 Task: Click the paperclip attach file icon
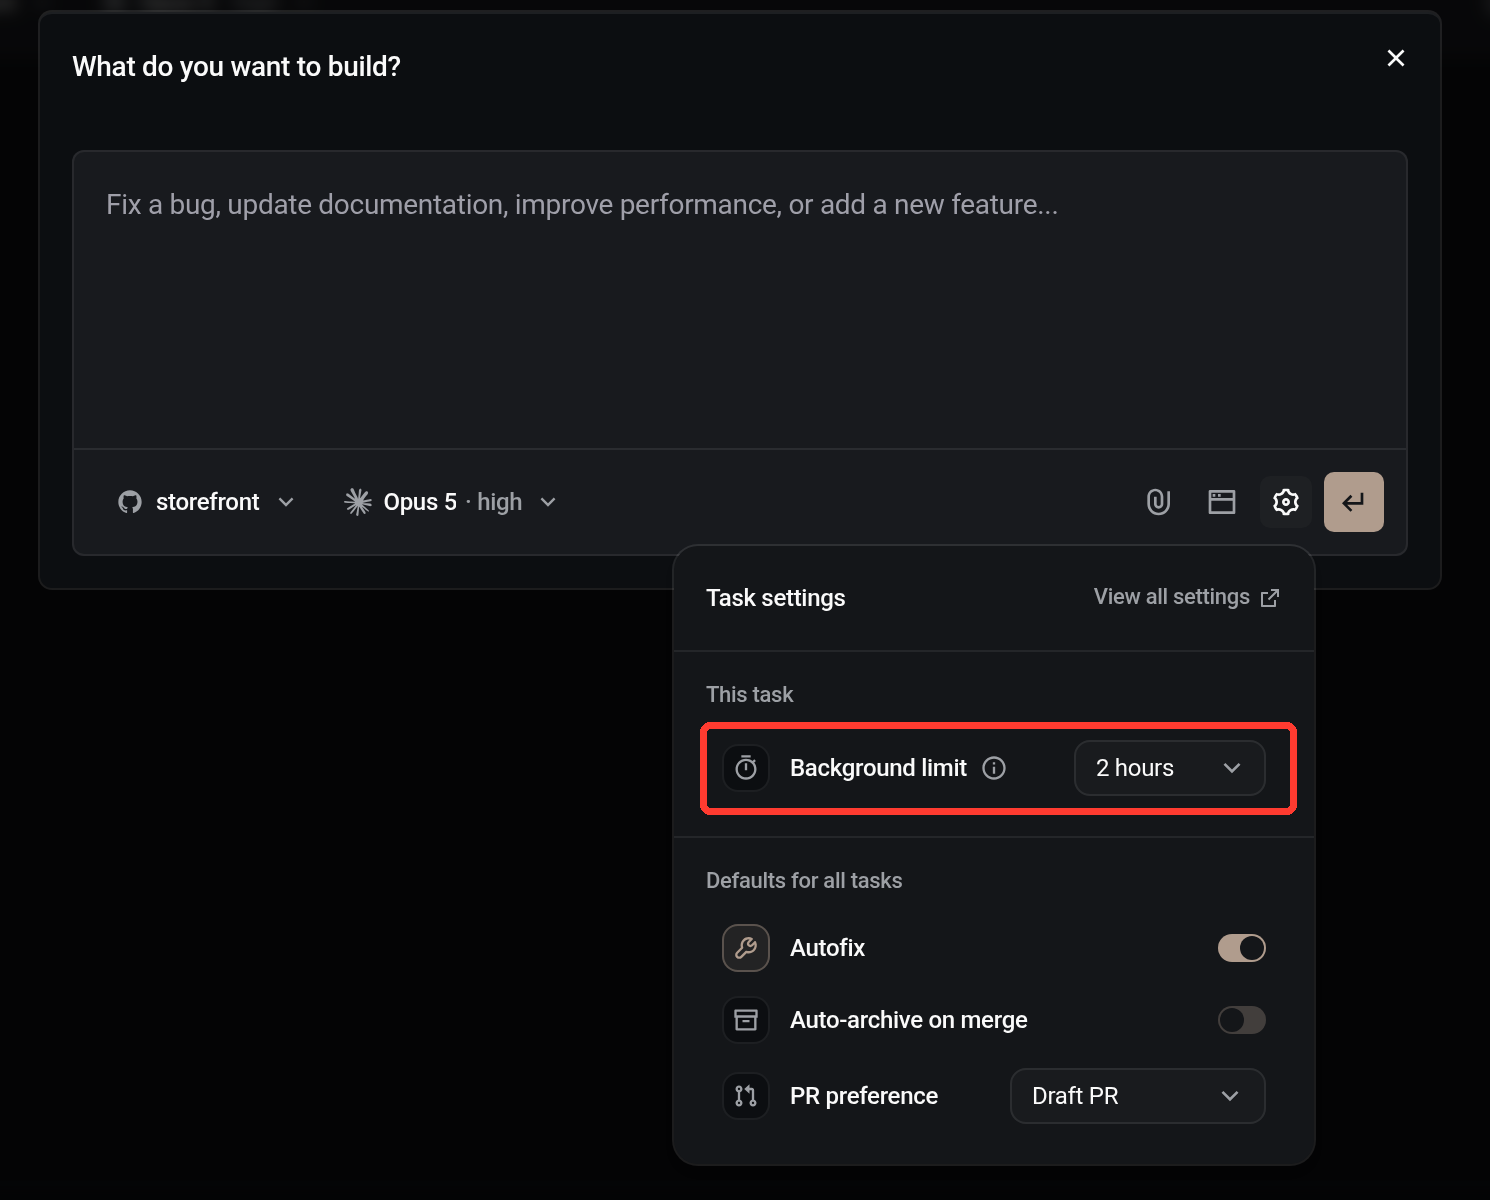click(1158, 502)
